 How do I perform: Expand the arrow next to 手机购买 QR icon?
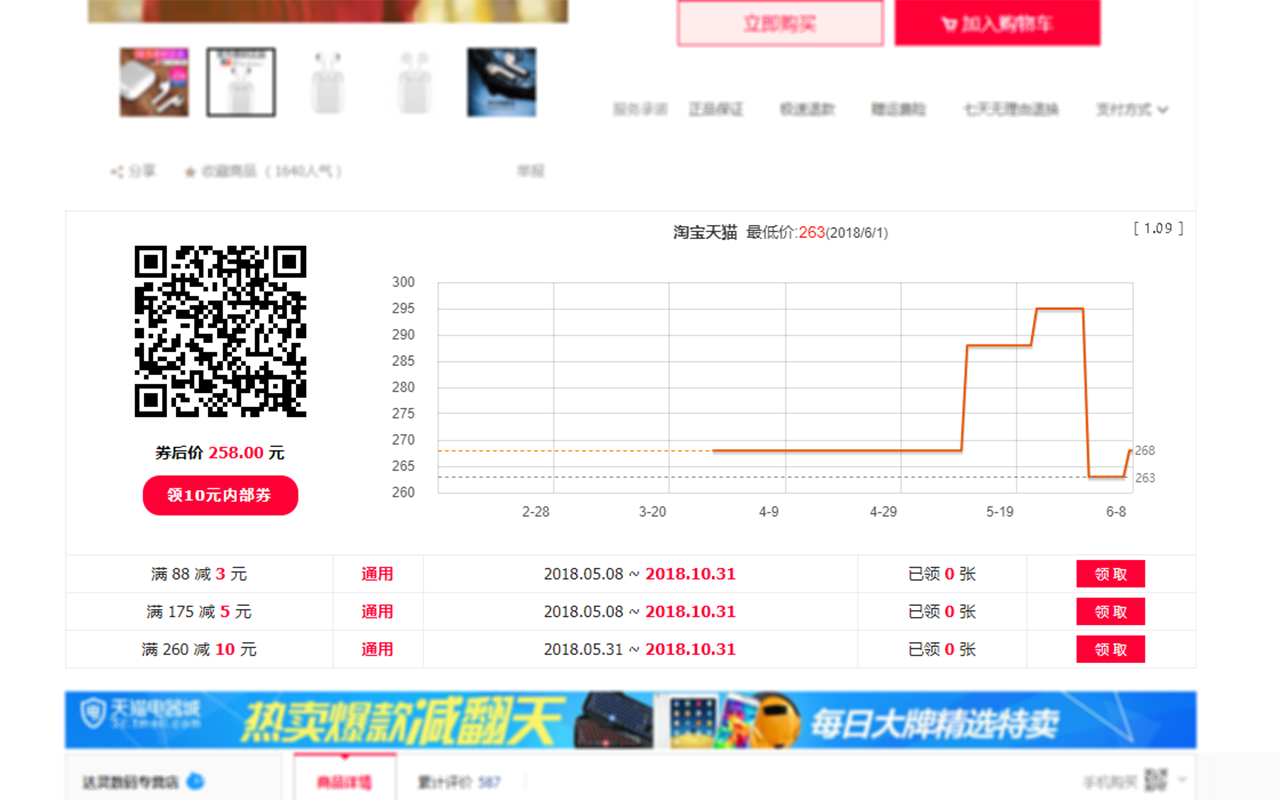point(1182,780)
